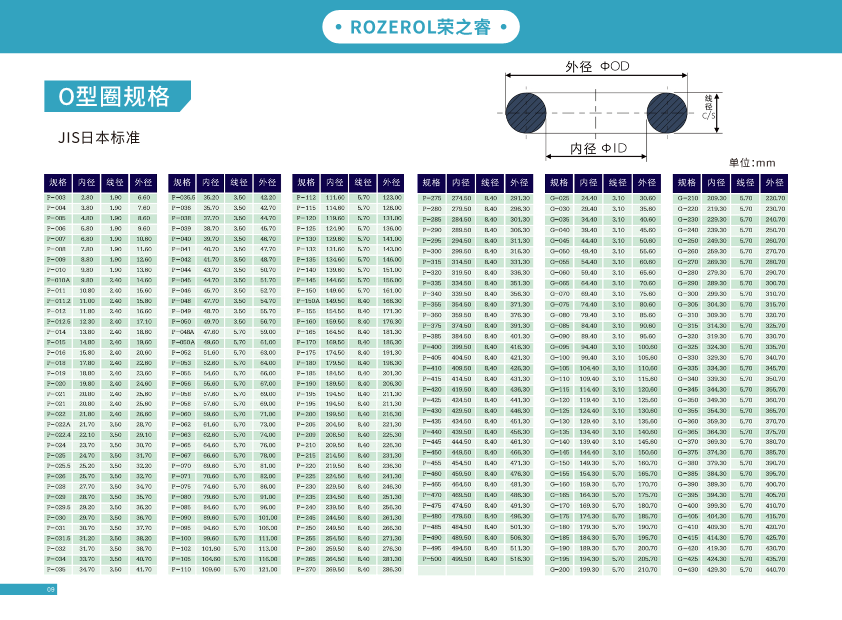Select the G-430 spec cell
This screenshot has height=620, width=842.
click(688, 569)
